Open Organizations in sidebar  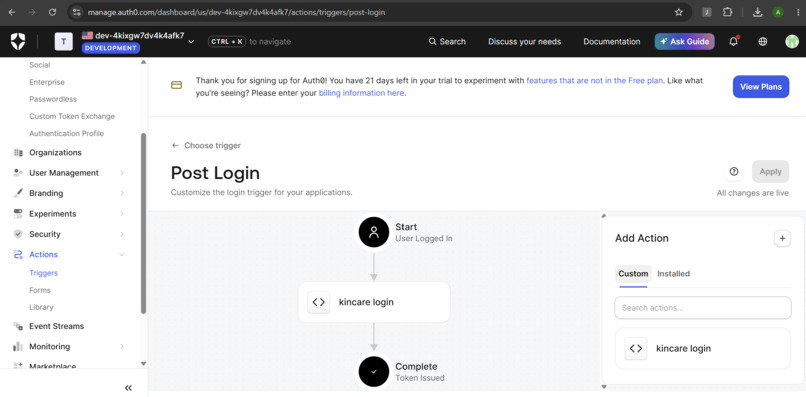point(55,153)
